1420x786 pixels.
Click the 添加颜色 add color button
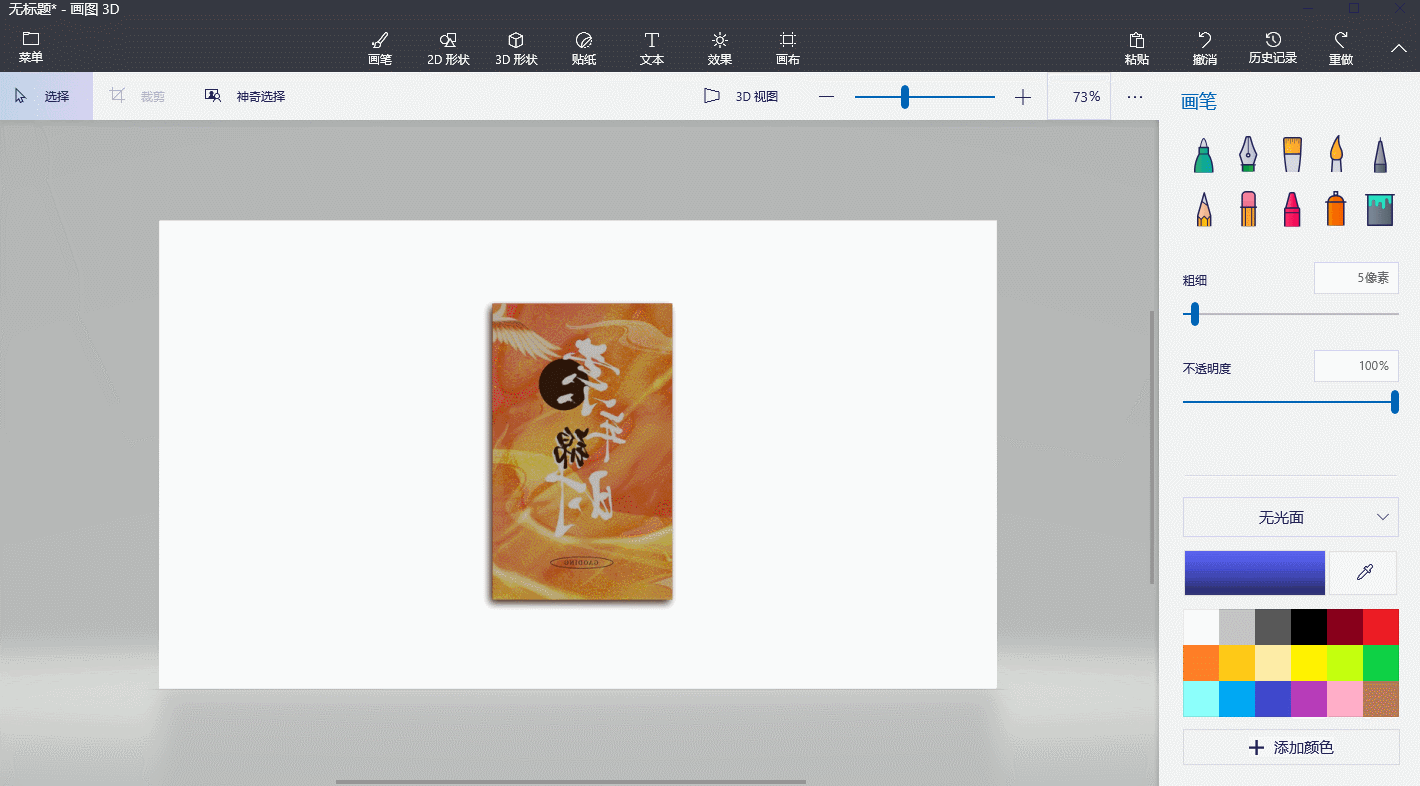point(1291,747)
